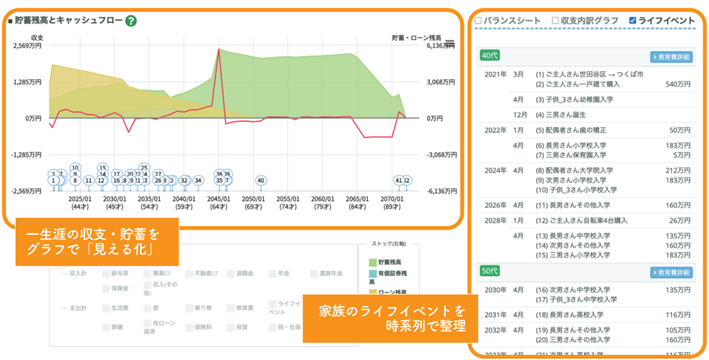Toggle the 教育費 expense checkbox
The image size is (709, 360).
tap(231, 308)
